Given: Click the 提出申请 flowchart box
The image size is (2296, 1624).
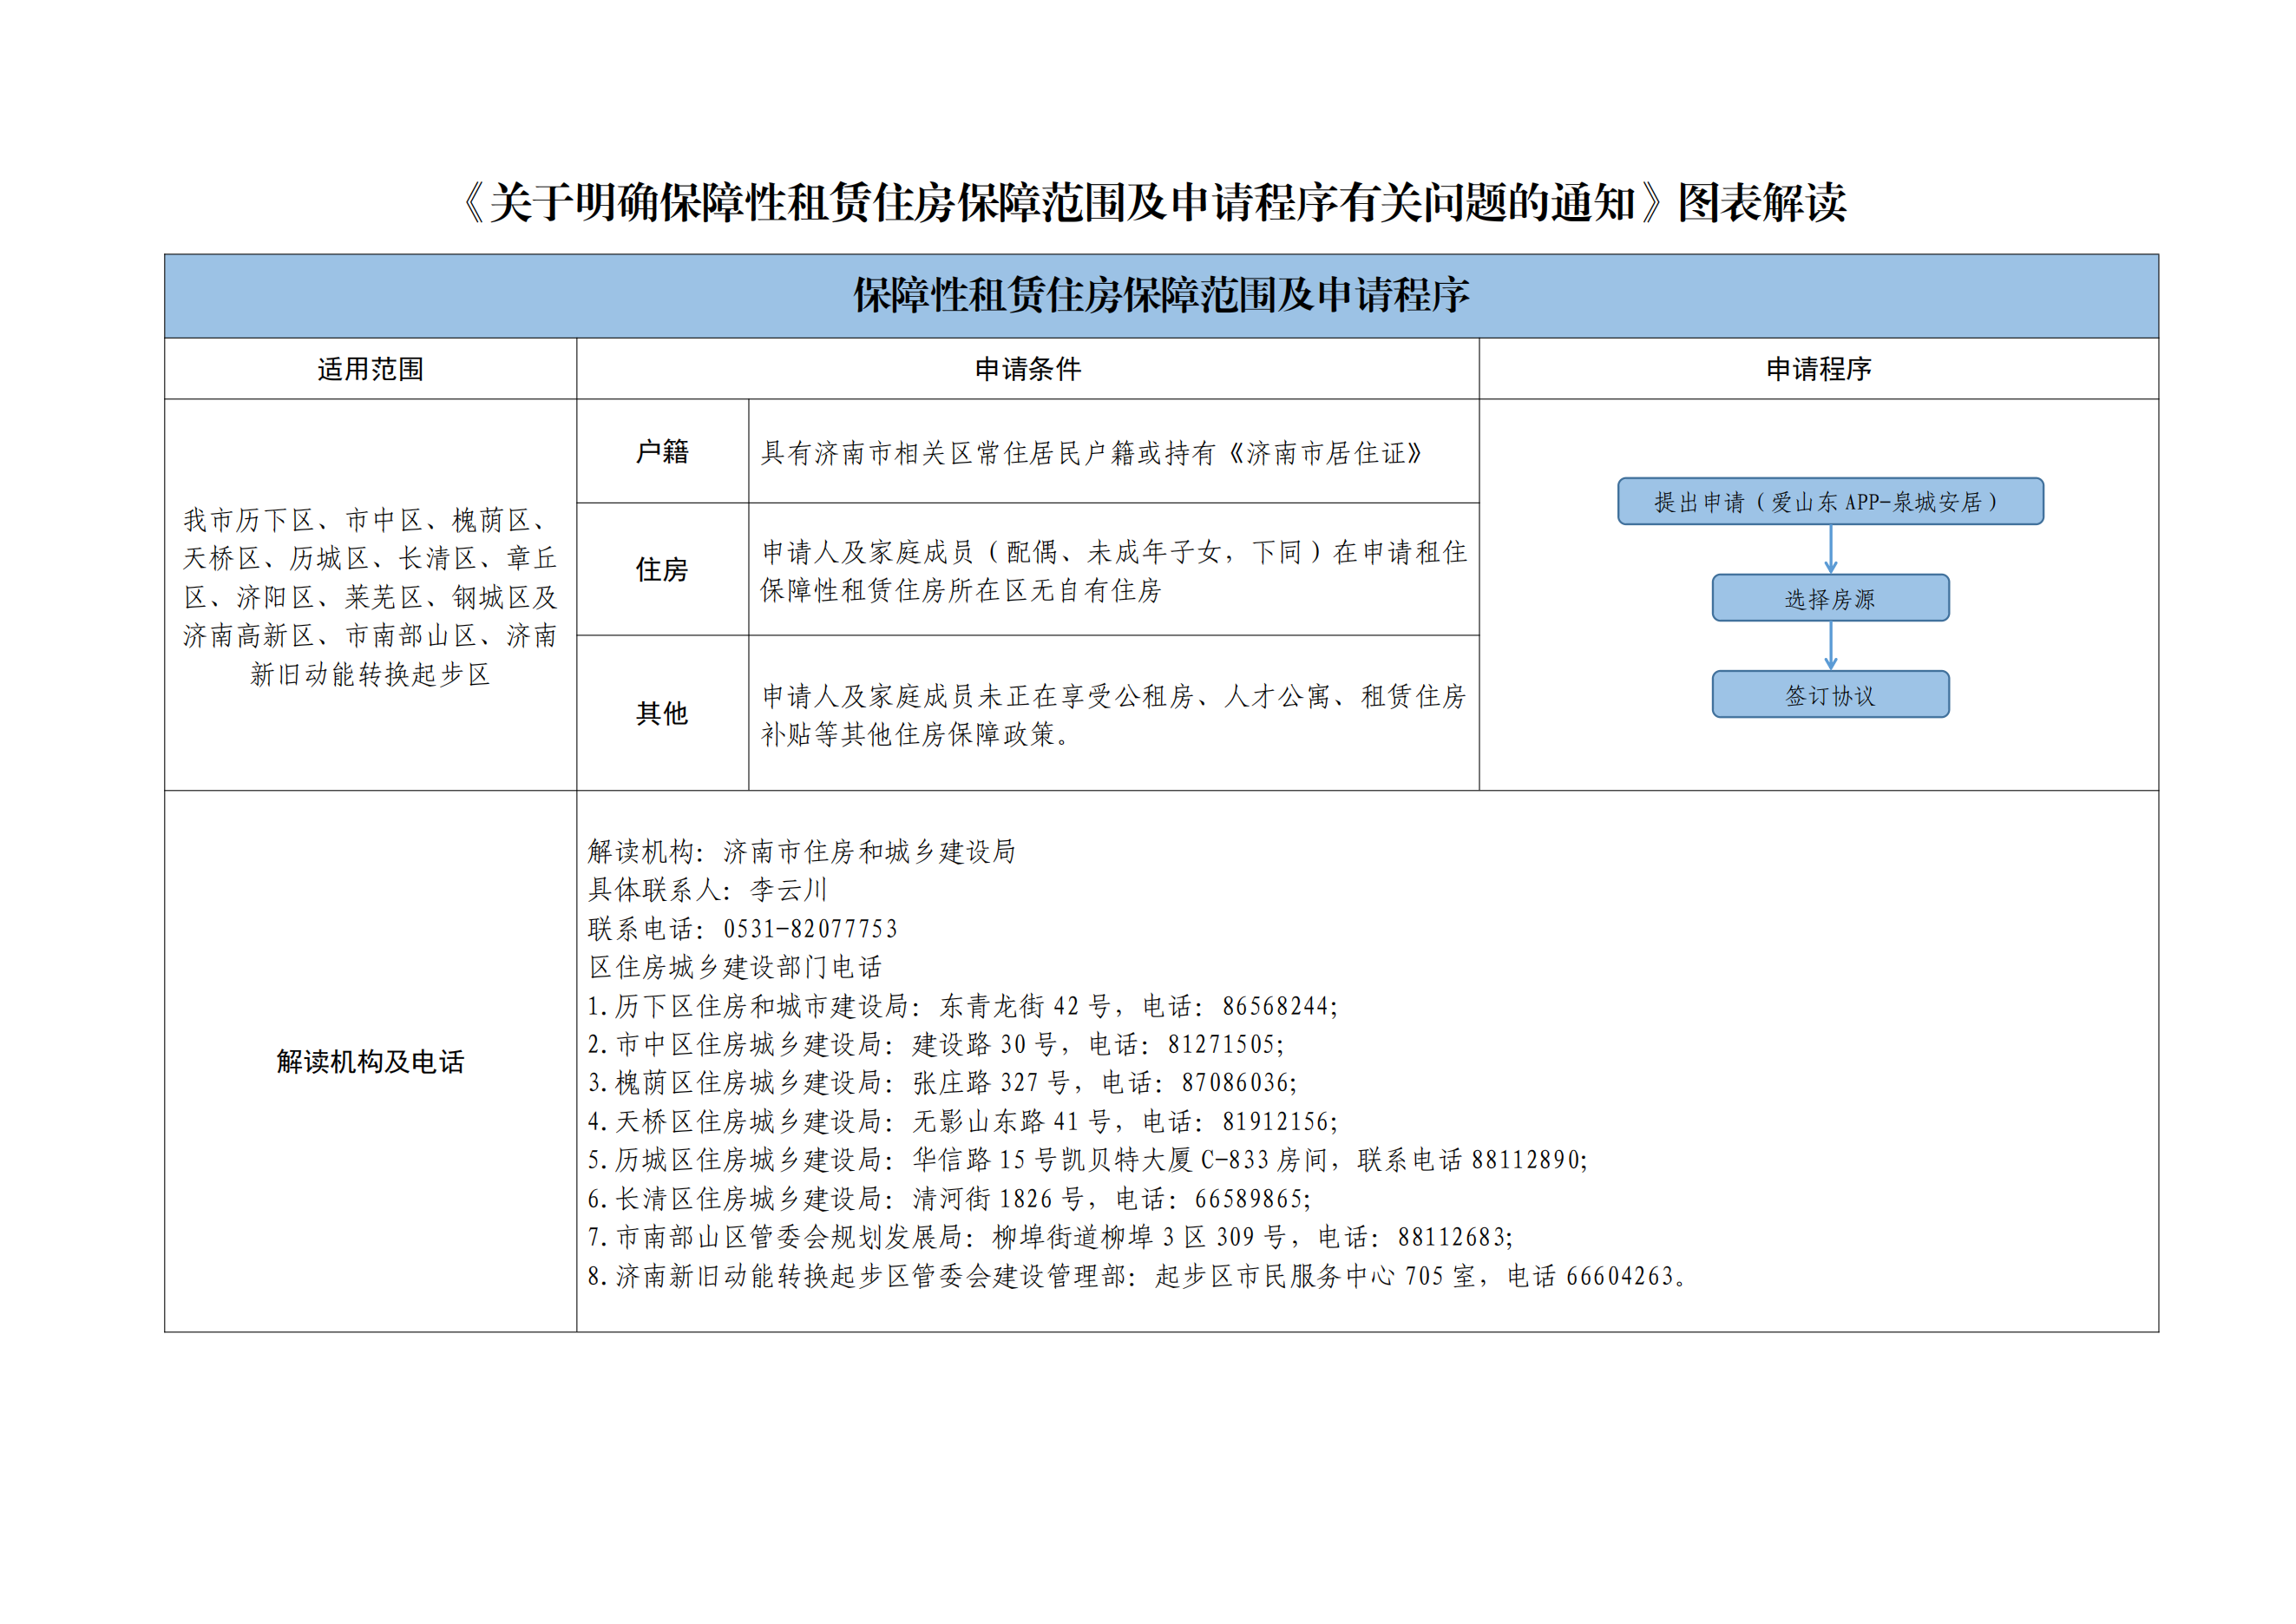Looking at the screenshot, I should tap(1830, 501).
